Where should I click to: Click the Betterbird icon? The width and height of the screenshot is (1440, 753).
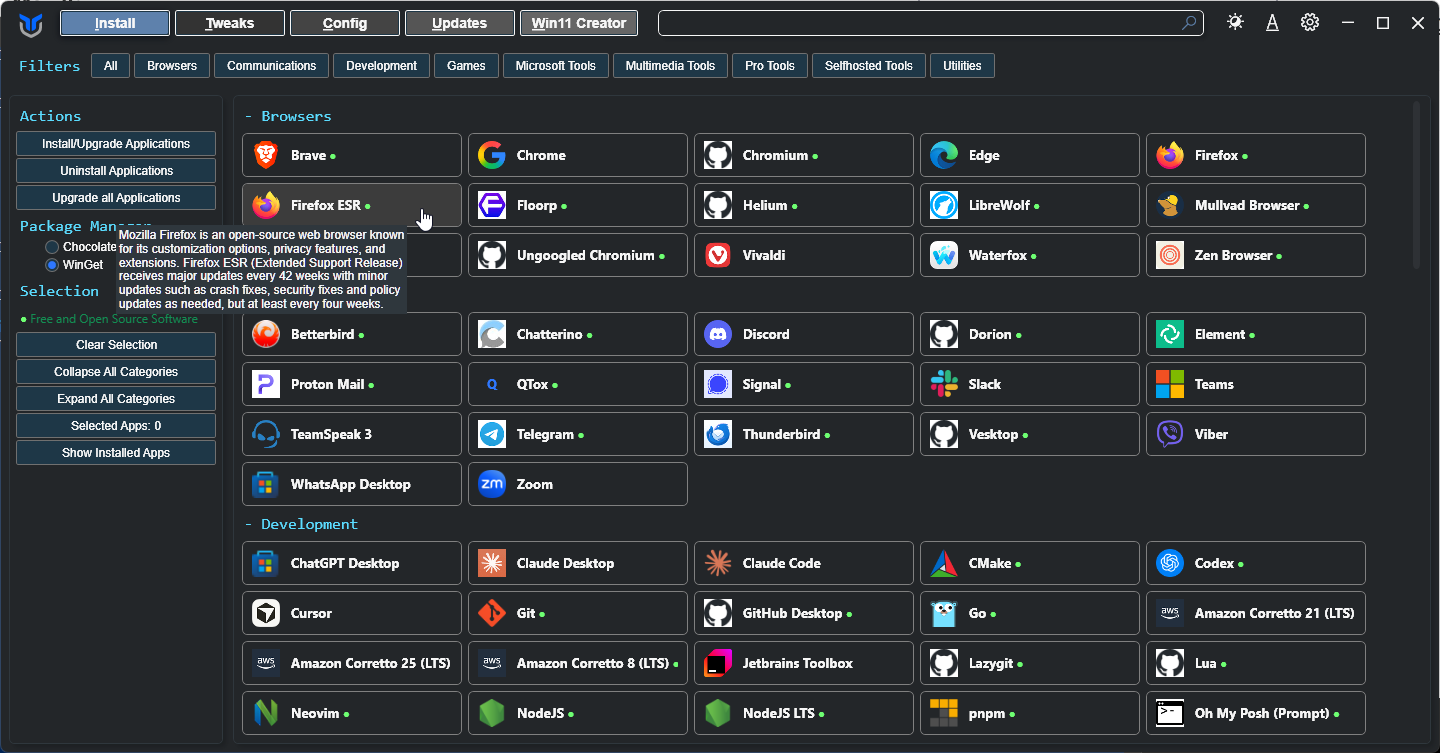tap(266, 334)
